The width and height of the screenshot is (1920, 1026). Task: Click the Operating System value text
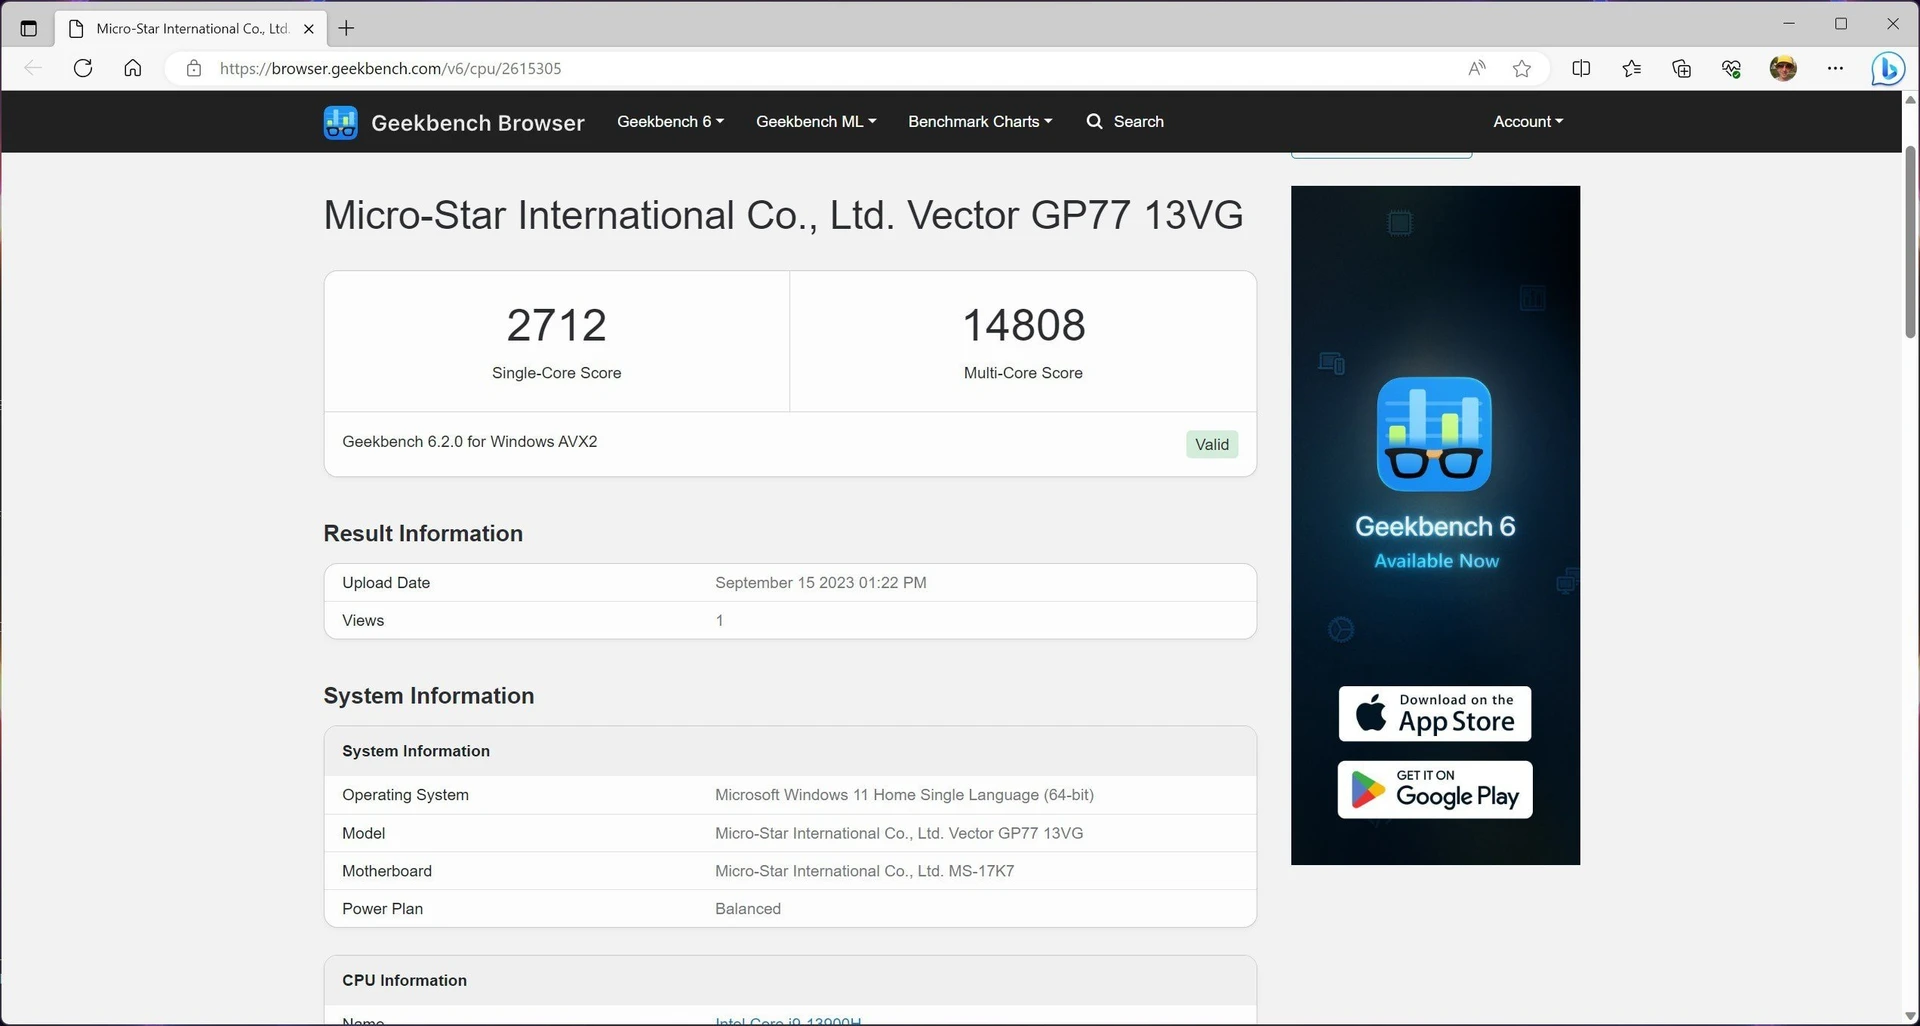pyautogui.click(x=904, y=795)
